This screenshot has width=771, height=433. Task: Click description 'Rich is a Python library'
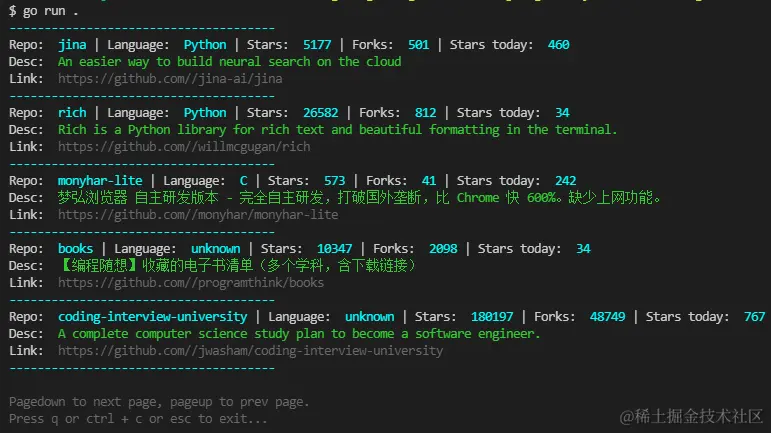tap(337, 130)
